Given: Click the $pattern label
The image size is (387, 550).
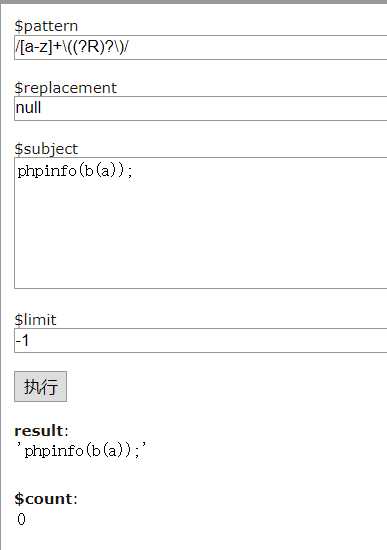Looking at the screenshot, I should click(46, 26).
